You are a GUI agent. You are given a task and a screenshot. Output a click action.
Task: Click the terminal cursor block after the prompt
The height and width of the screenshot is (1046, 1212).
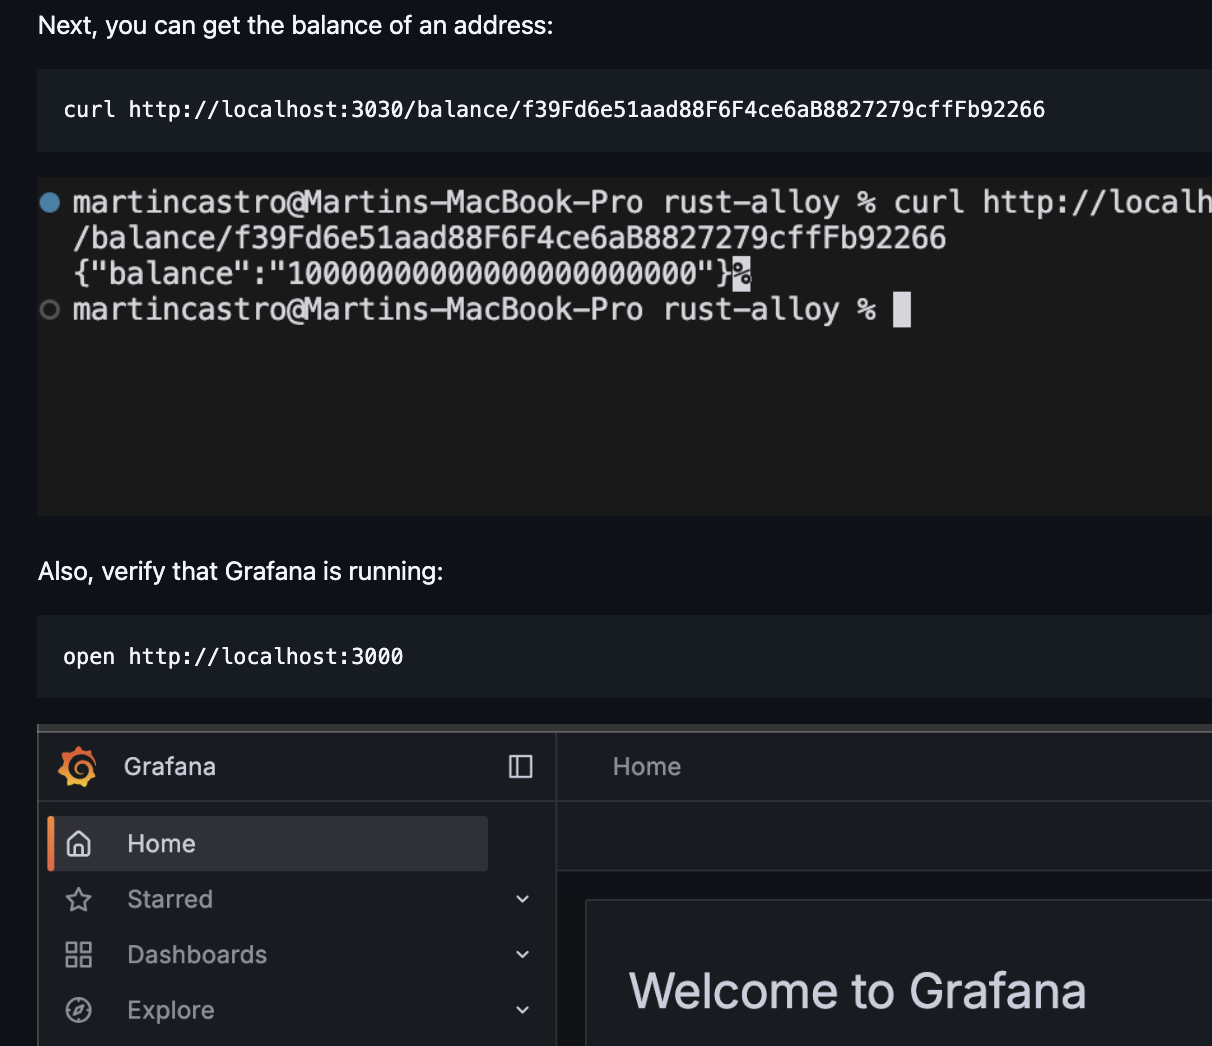point(901,310)
